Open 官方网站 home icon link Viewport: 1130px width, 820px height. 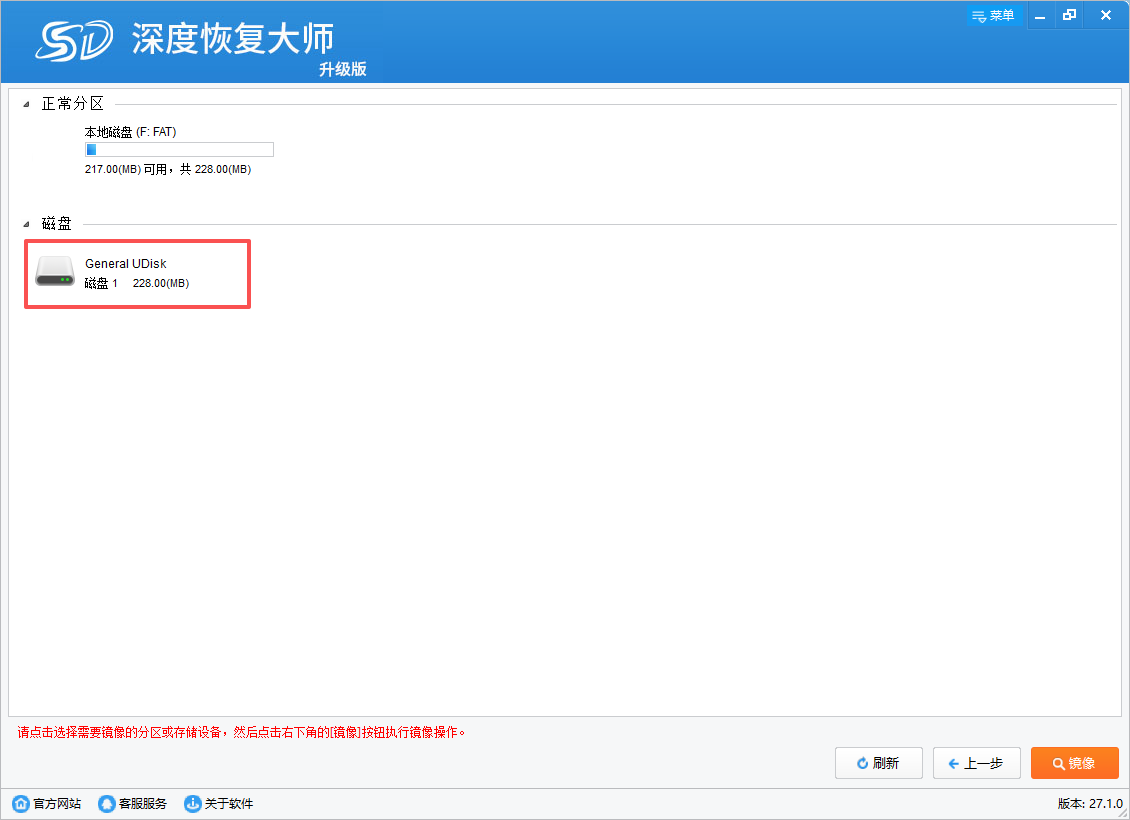point(20,804)
